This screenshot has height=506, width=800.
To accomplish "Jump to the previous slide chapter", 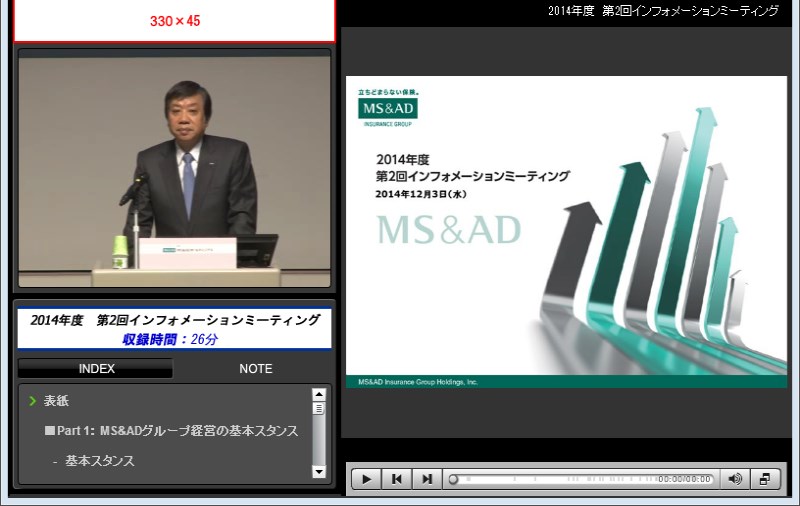I will pos(396,479).
